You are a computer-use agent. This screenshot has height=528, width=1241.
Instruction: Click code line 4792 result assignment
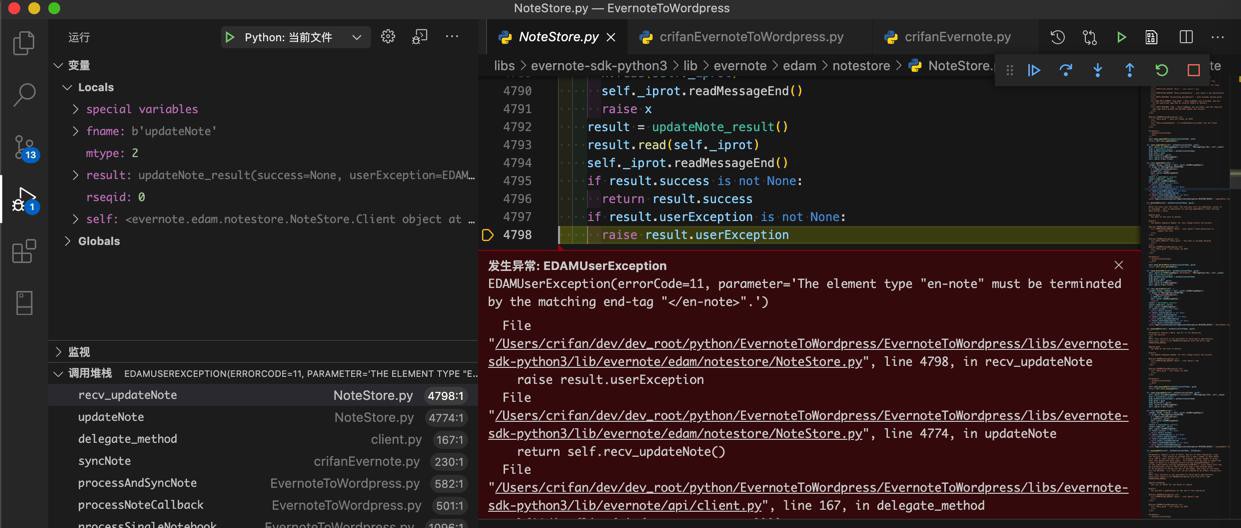[688, 127]
